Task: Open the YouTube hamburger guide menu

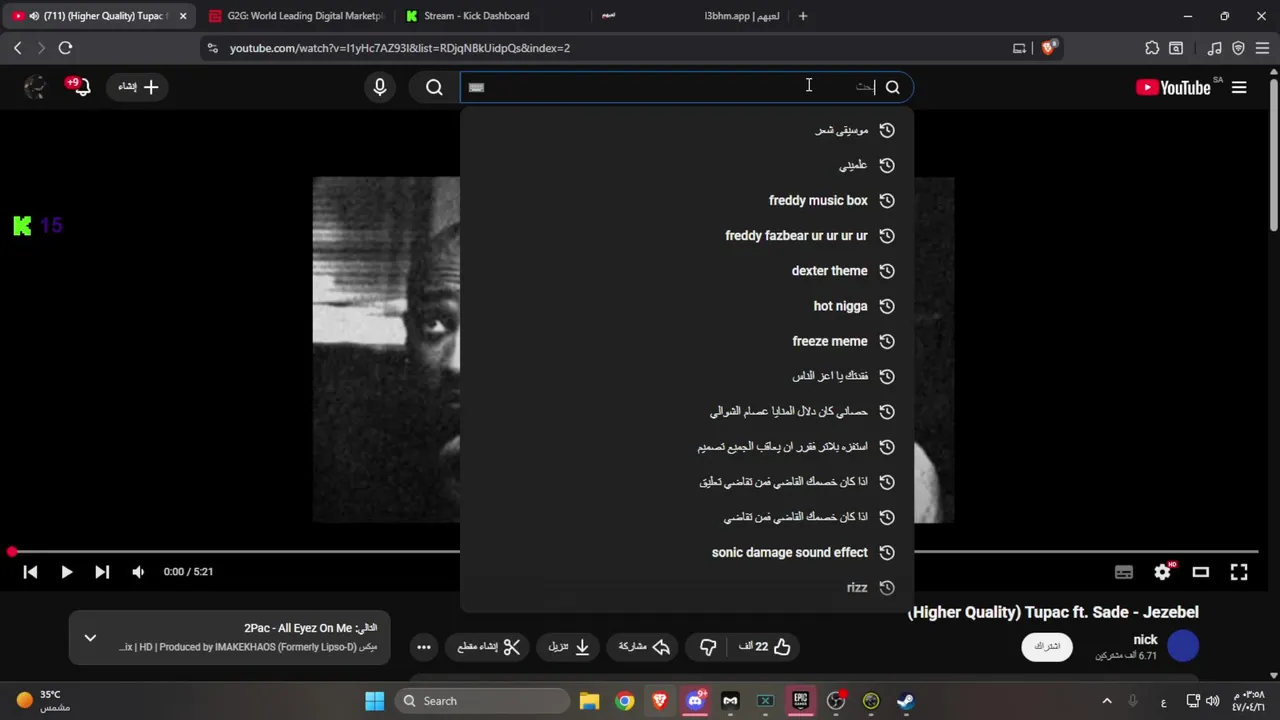Action: click(x=1239, y=87)
